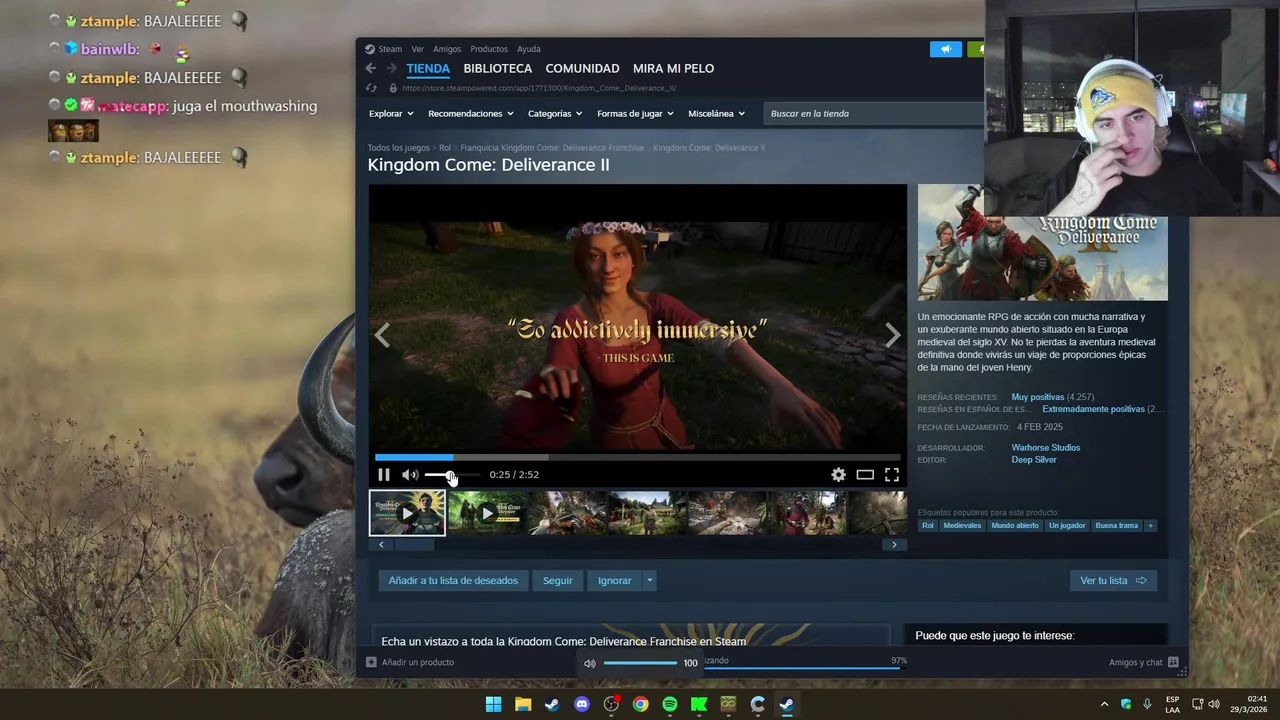Viewport: 1280px width, 720px height.
Task: Pause the Kingdom Come trailer video
Action: tap(384, 475)
